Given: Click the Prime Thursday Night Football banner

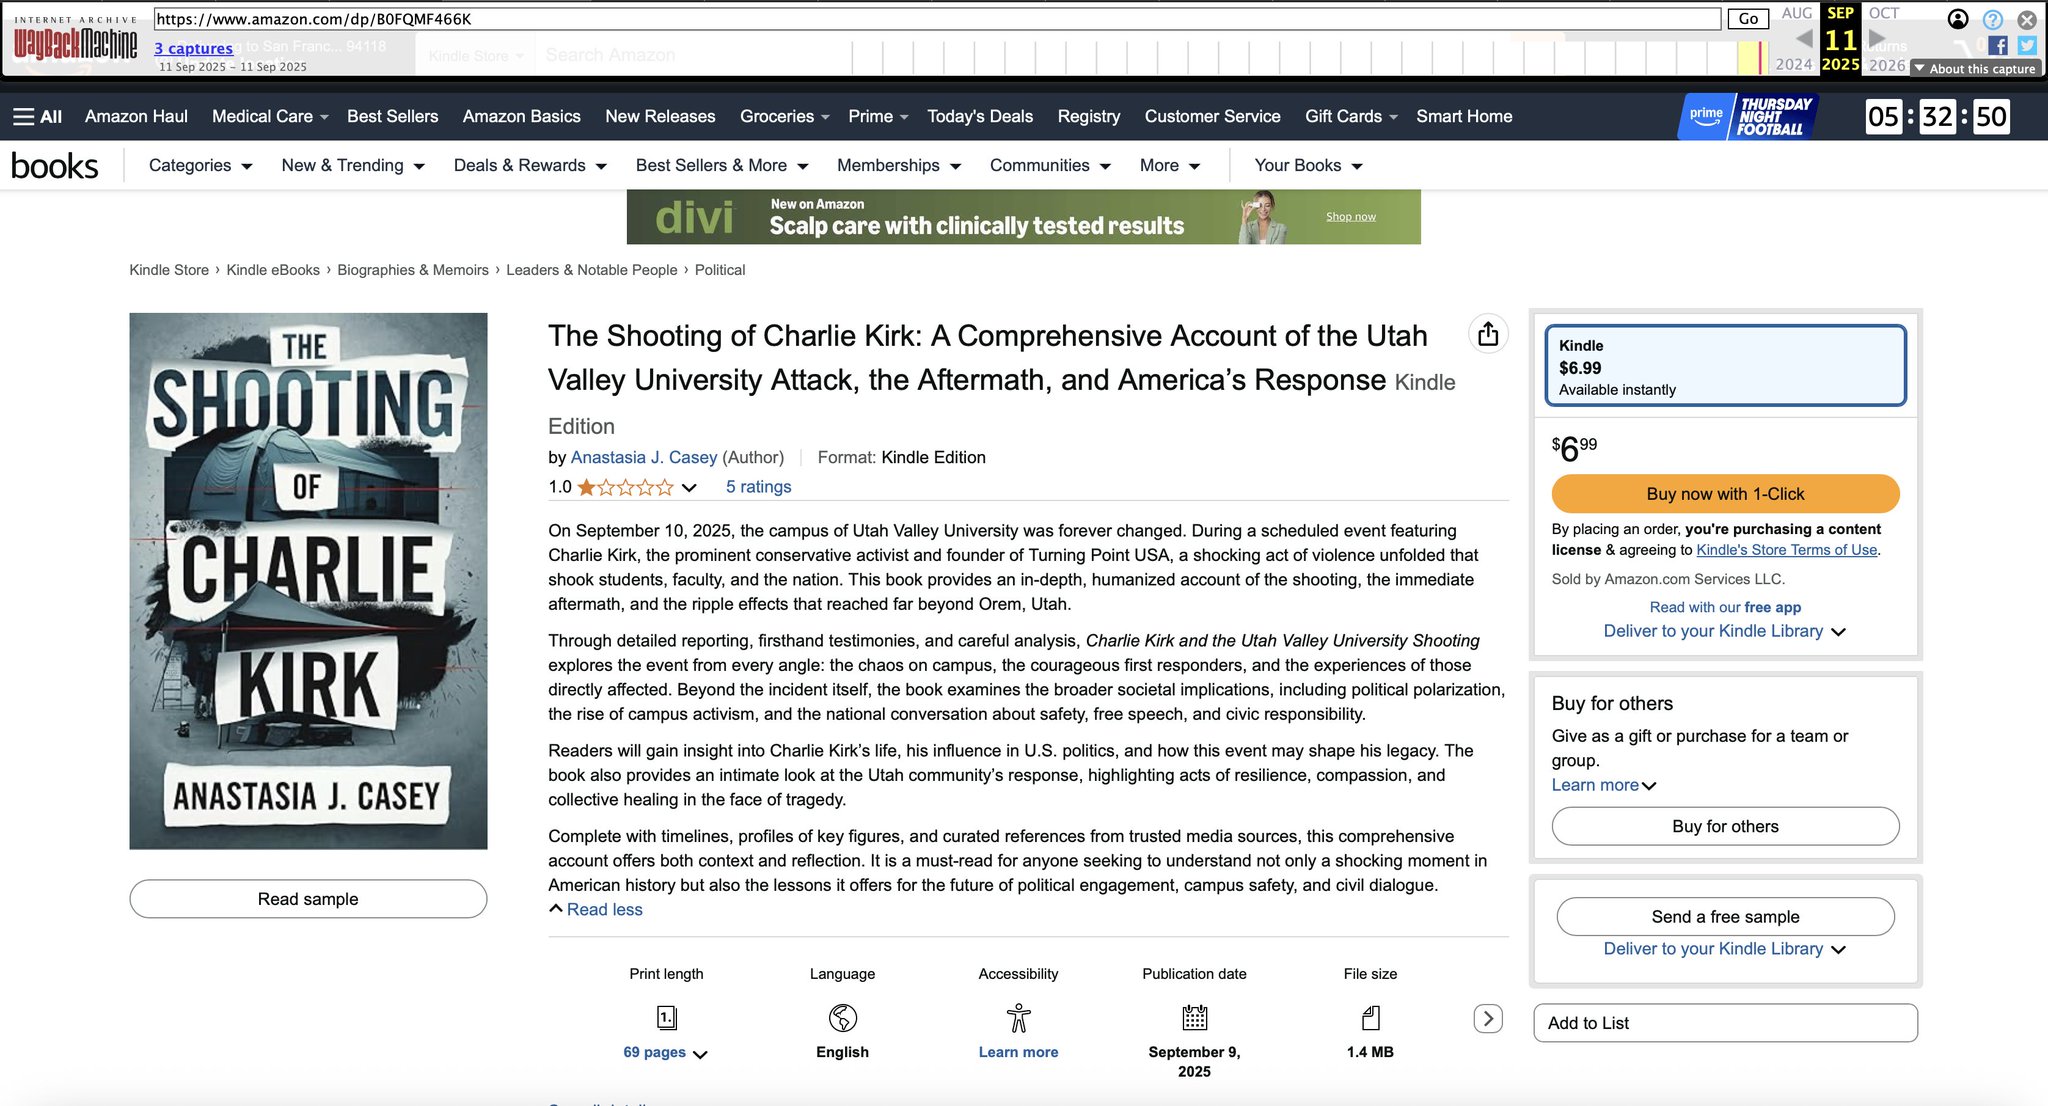Looking at the screenshot, I should 1747,117.
